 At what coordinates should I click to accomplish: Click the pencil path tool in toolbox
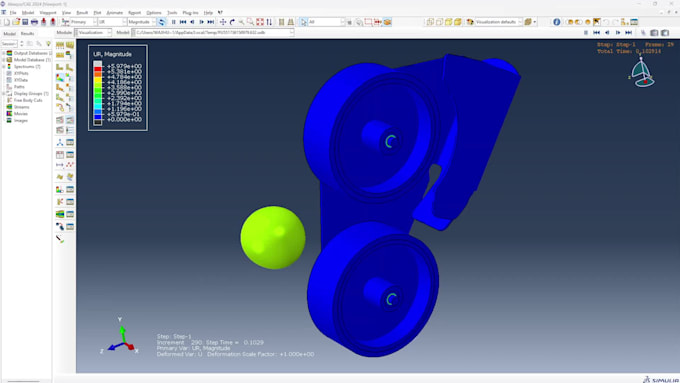click(60, 239)
